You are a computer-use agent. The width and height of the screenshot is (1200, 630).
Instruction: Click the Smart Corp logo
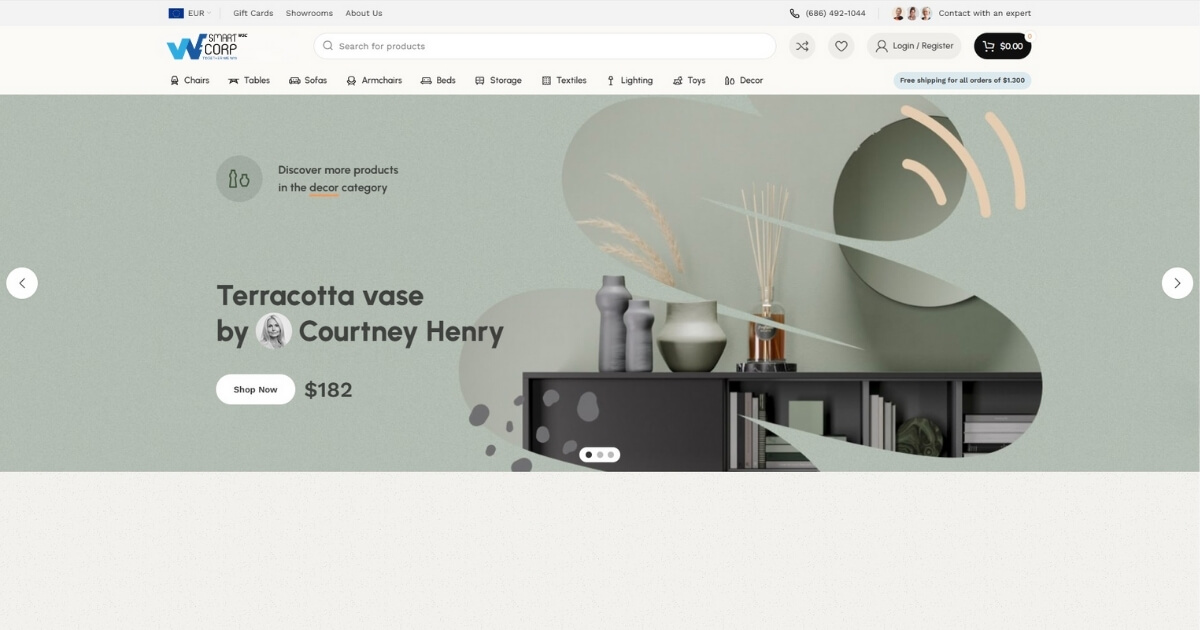pyautogui.click(x=206, y=46)
